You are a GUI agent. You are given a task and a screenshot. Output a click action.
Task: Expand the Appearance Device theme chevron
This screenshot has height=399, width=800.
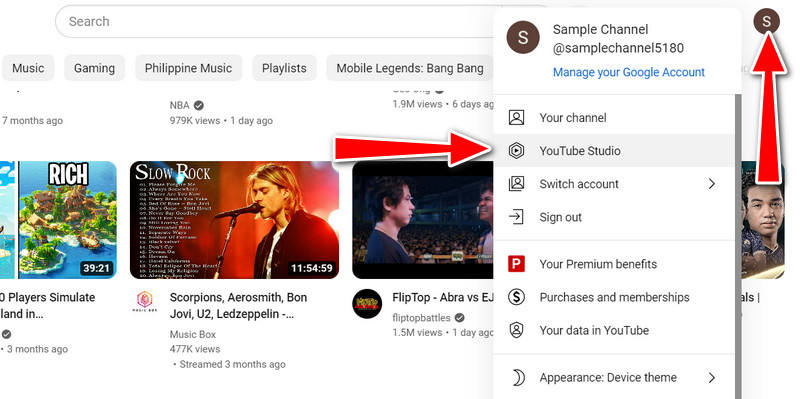pyautogui.click(x=712, y=378)
